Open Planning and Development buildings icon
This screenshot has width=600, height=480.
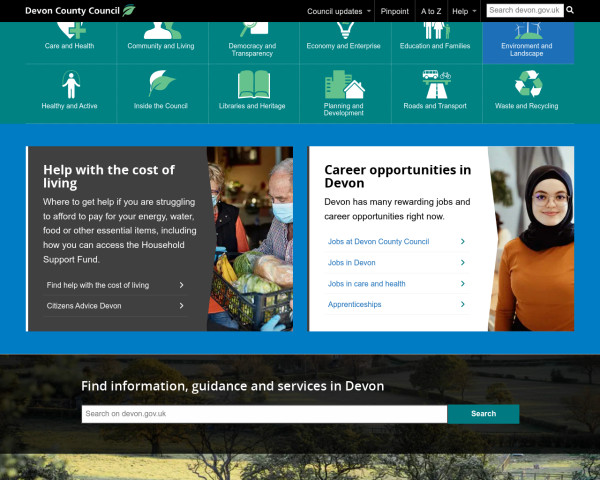343,84
